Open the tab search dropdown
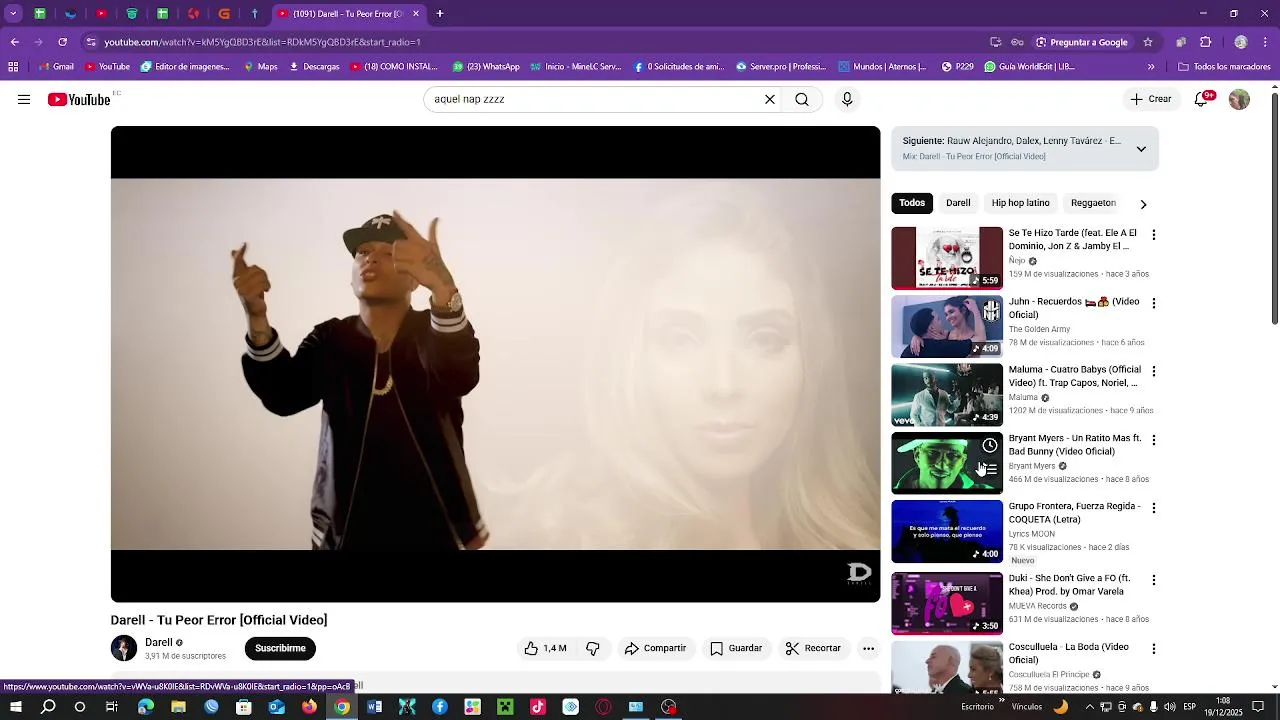 [13, 14]
